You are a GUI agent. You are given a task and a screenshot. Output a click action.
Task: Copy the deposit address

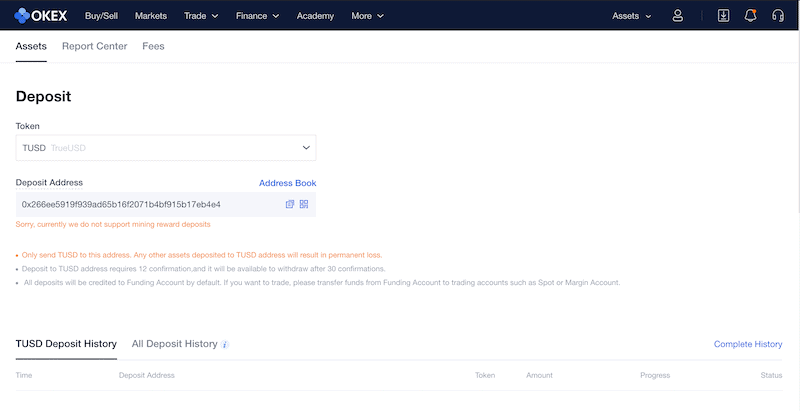click(290, 204)
